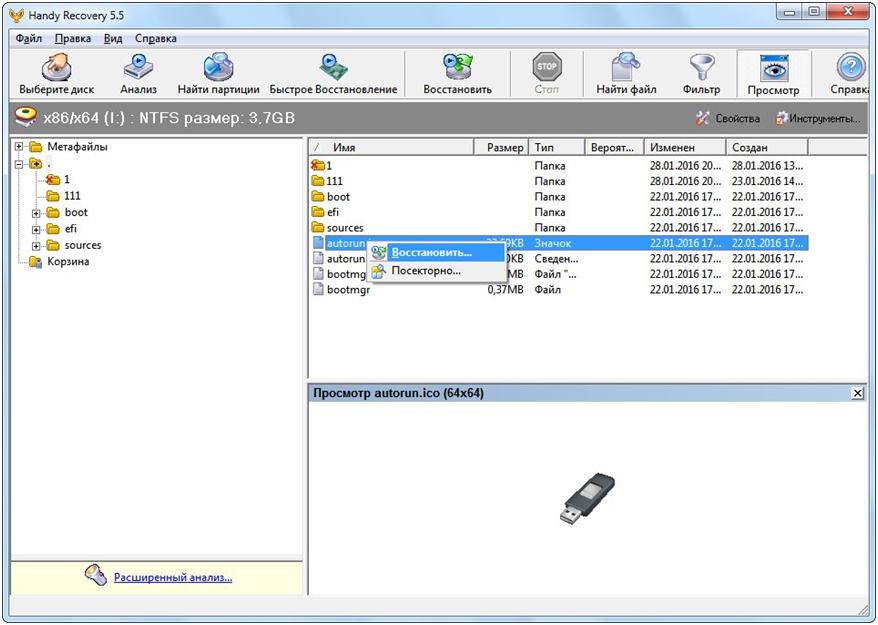Select the boot folder in file list
Viewport: 878px width, 625px height.
pos(559,197)
